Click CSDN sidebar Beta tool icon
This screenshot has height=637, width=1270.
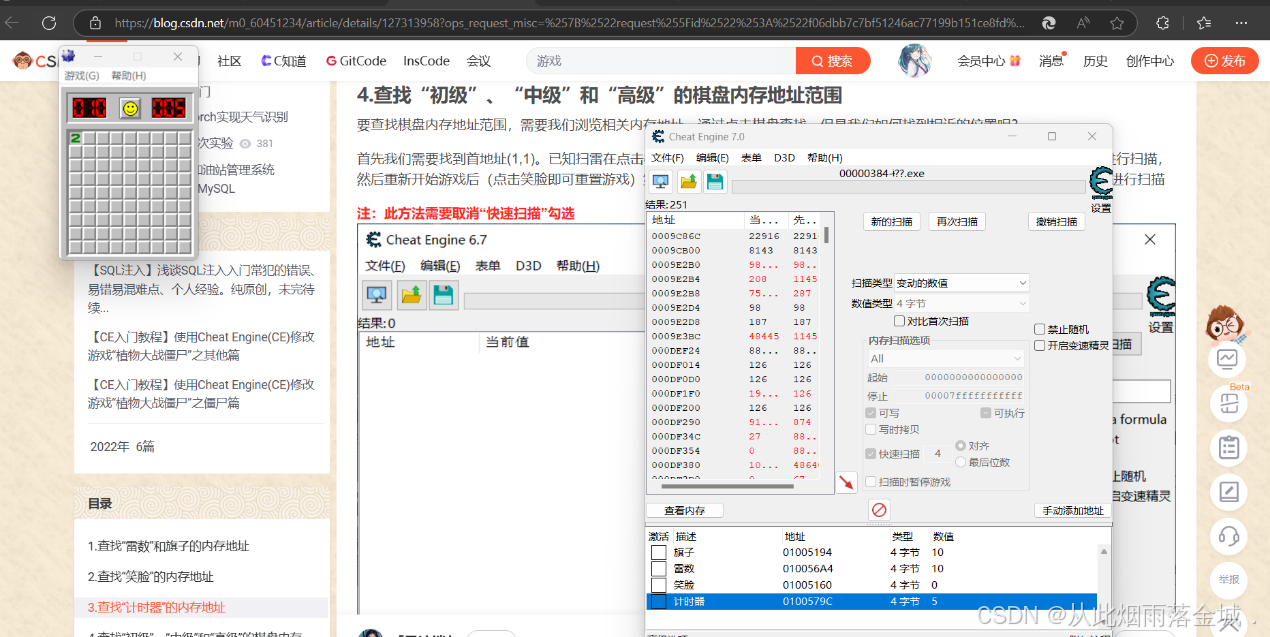pos(1228,403)
